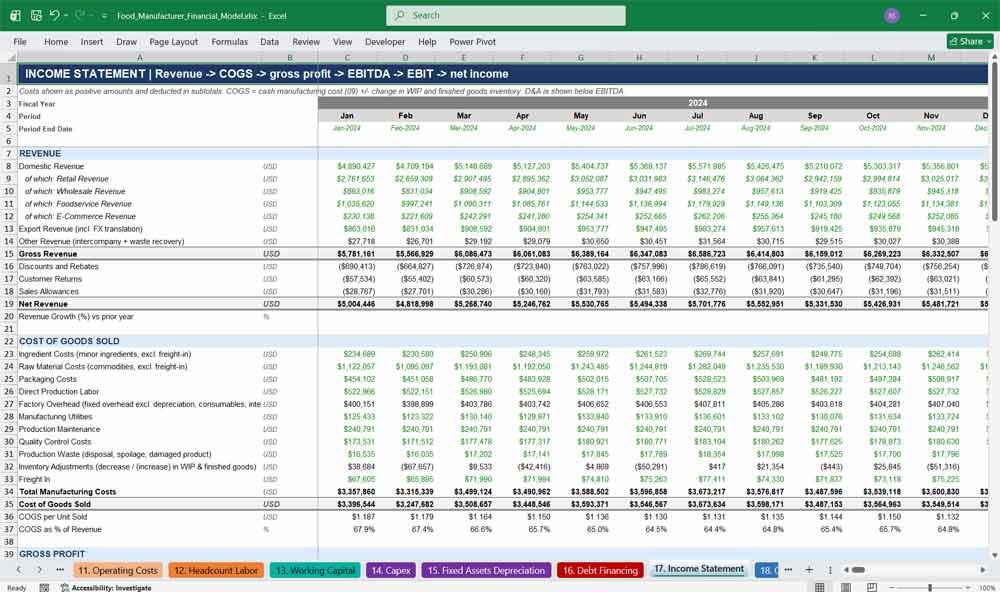Click the Excel app icon in title bar
Viewport: 1000px width, 592px height.
15,15
